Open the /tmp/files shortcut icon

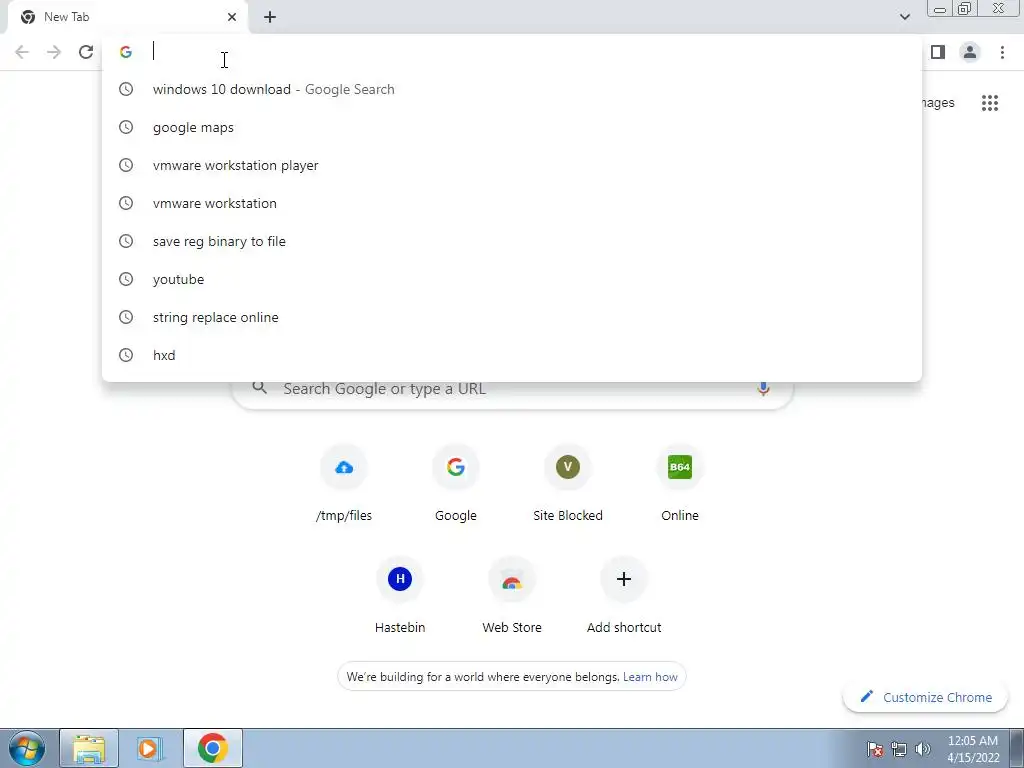344,468
